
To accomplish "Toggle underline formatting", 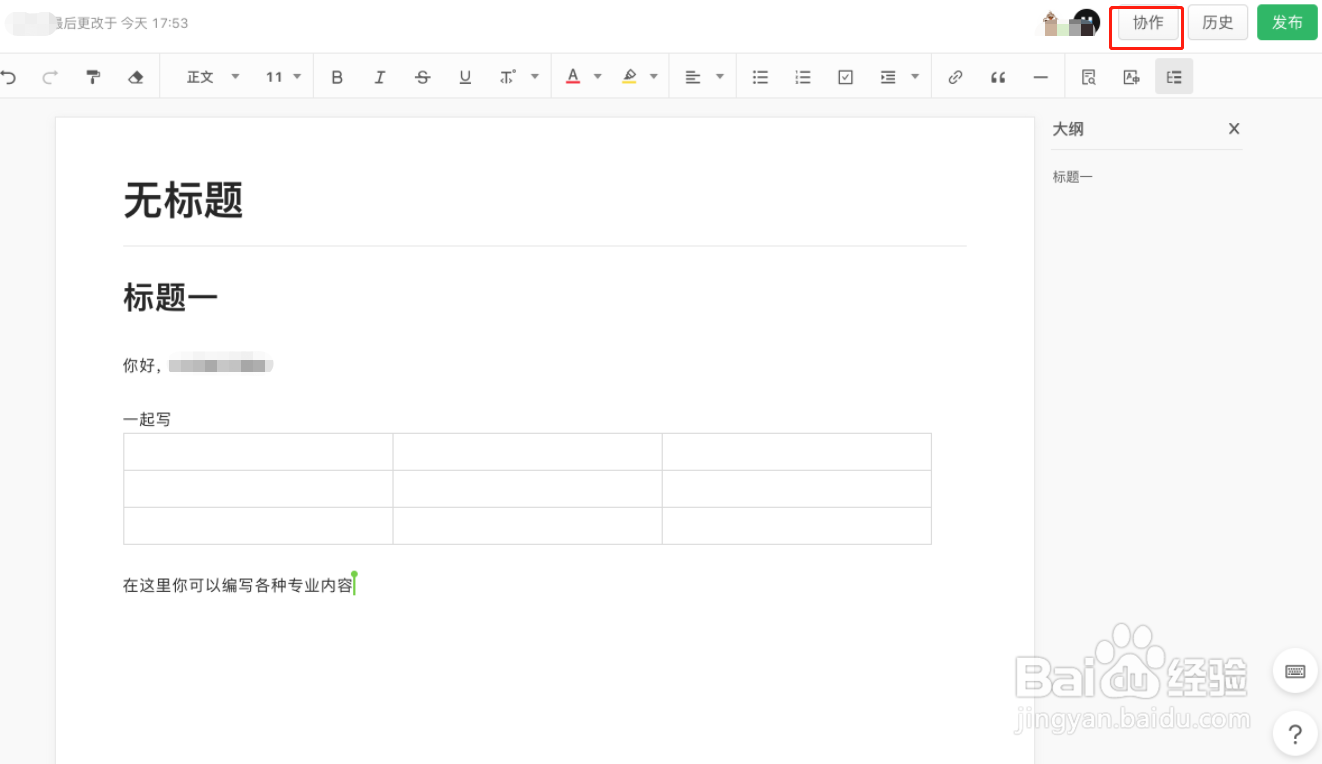I will (x=465, y=77).
